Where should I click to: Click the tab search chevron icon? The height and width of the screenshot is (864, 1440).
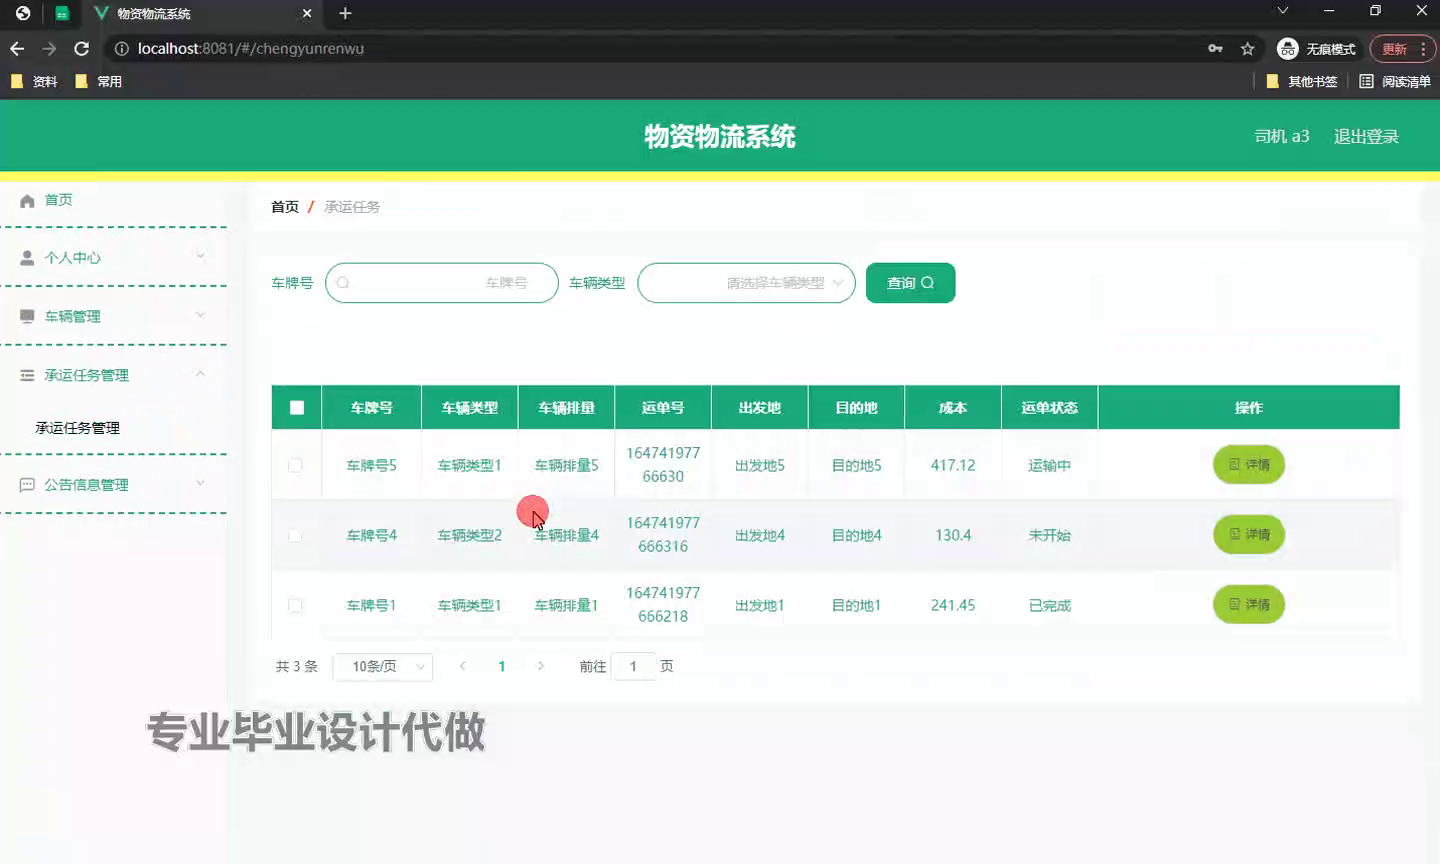(1283, 11)
